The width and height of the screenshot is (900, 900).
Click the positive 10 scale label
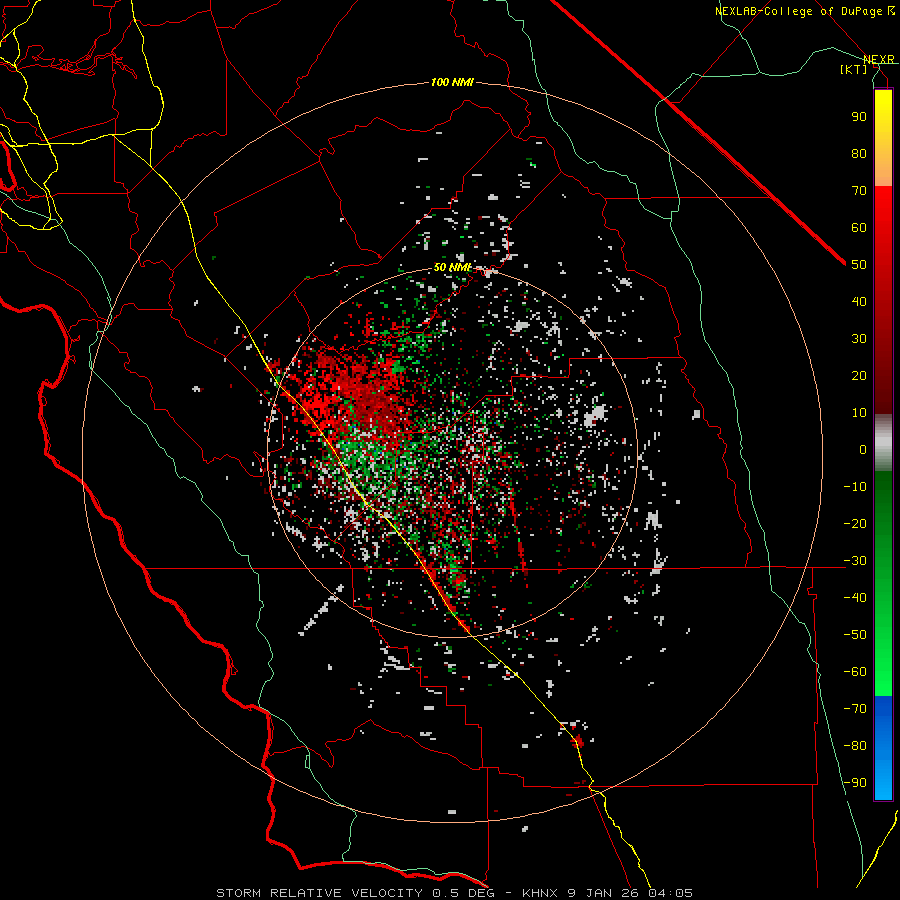pos(859,413)
